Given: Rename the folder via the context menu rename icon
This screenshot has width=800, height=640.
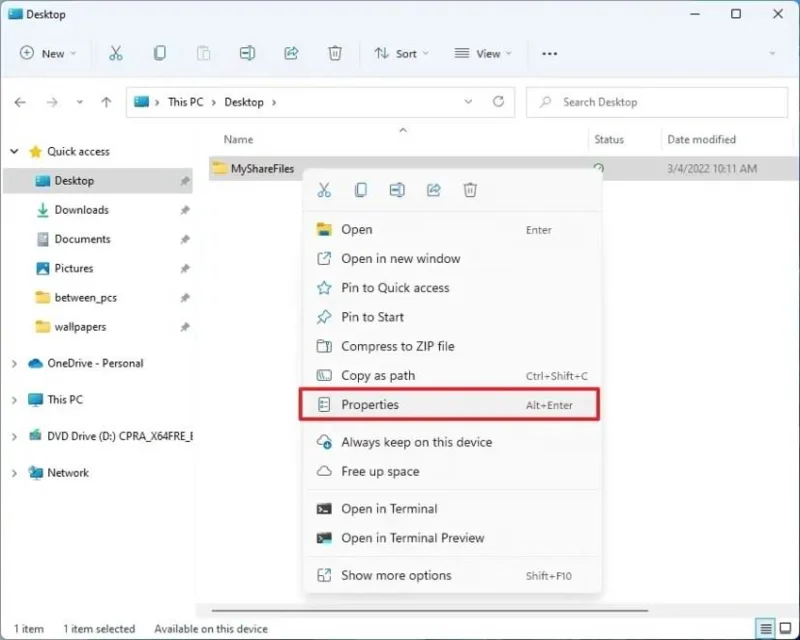Looking at the screenshot, I should point(397,190).
